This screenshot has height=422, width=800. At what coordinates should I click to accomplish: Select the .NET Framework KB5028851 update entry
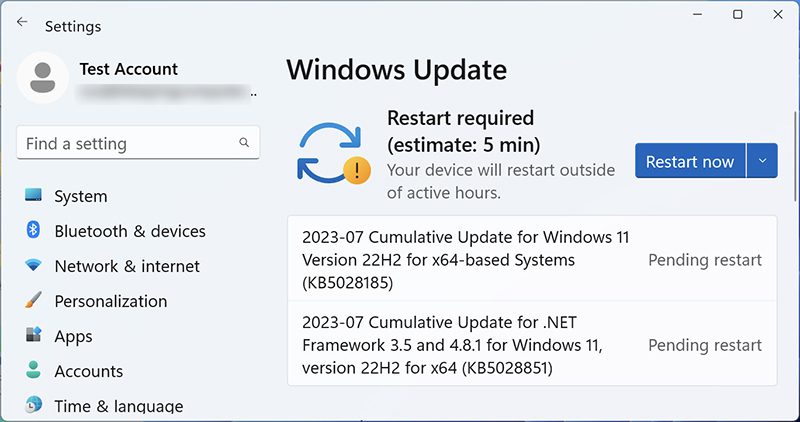[x=532, y=344]
